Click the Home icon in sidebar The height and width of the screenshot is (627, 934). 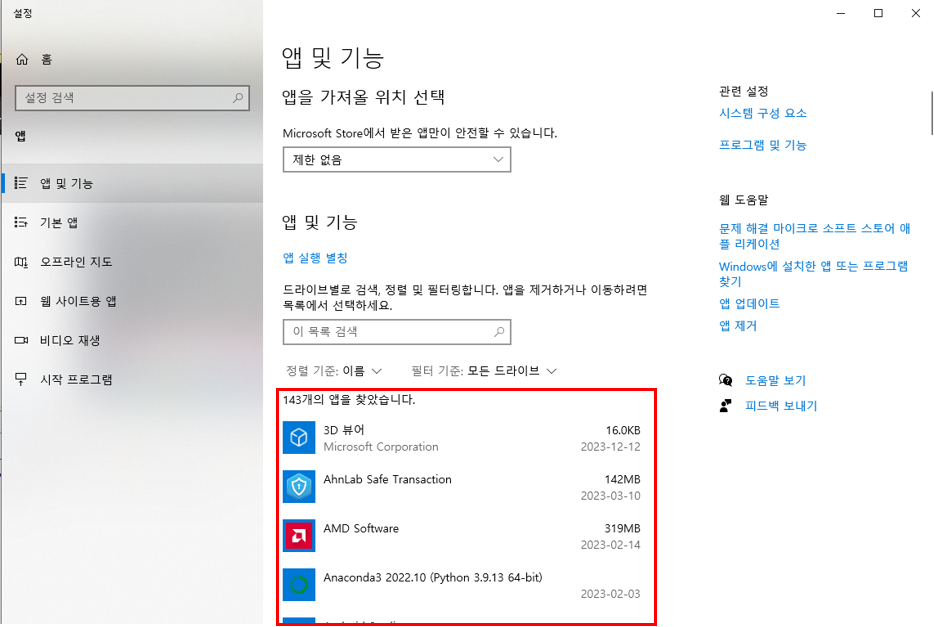click(x=22, y=59)
